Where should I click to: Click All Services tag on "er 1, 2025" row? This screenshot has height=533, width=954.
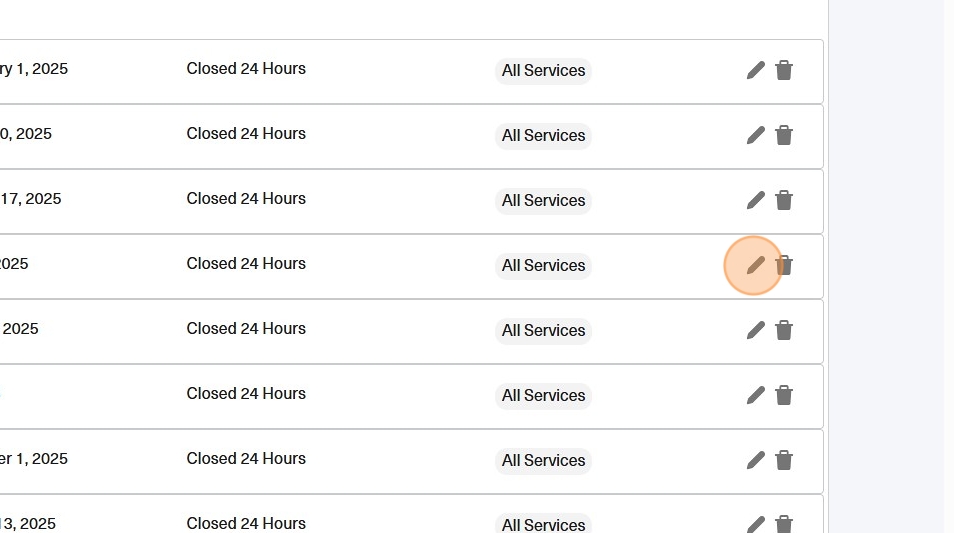(543, 461)
